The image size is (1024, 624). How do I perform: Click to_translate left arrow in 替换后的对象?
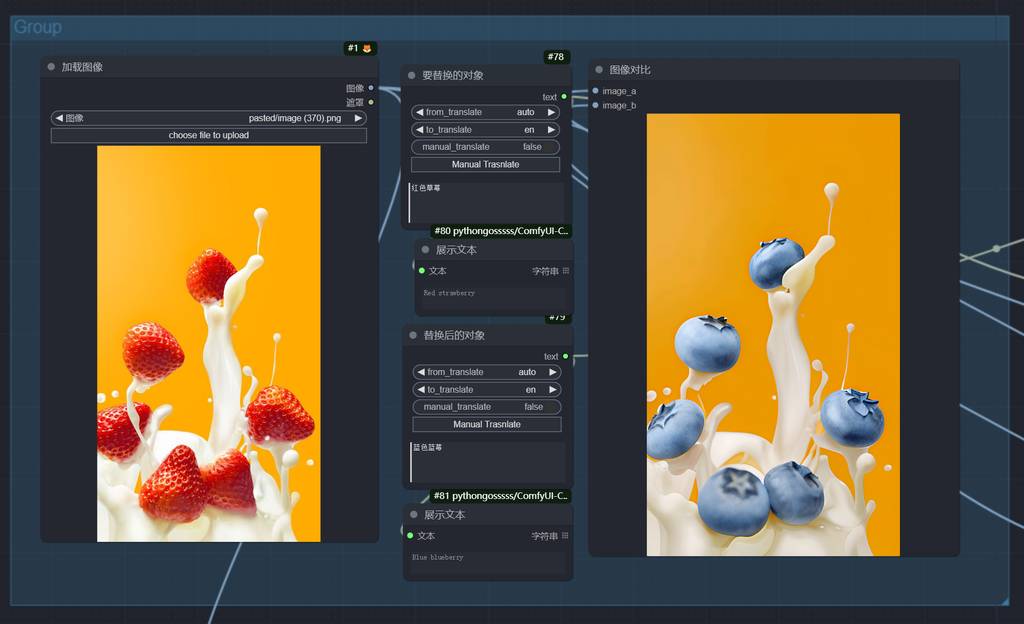[x=421, y=390]
